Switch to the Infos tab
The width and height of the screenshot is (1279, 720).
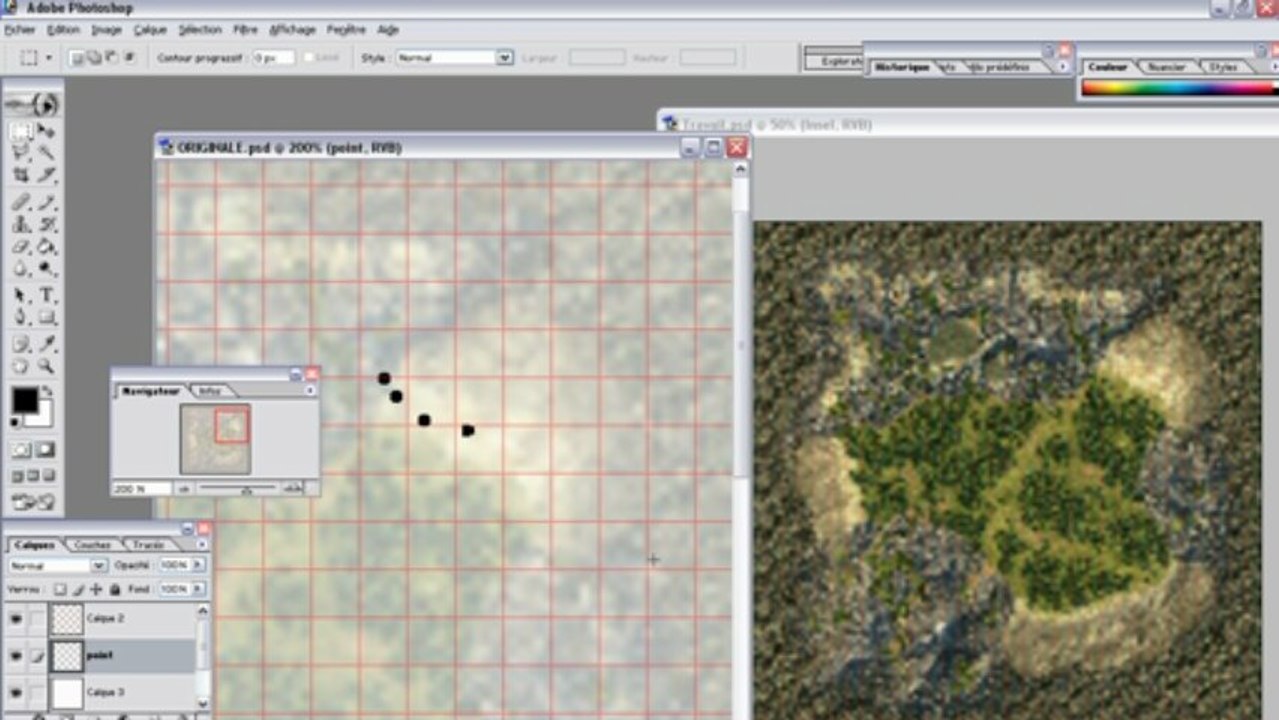tap(209, 391)
